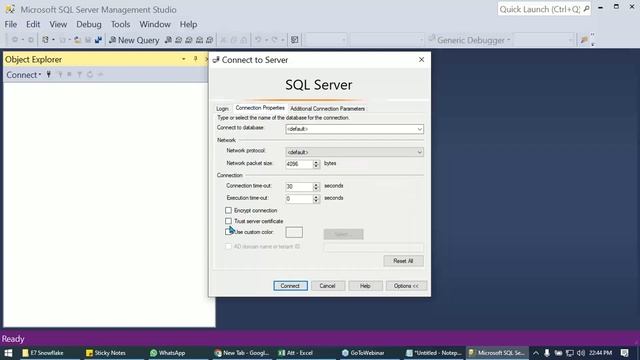Open the Debug menu
This screenshot has height=360, width=640.
coord(89,24)
